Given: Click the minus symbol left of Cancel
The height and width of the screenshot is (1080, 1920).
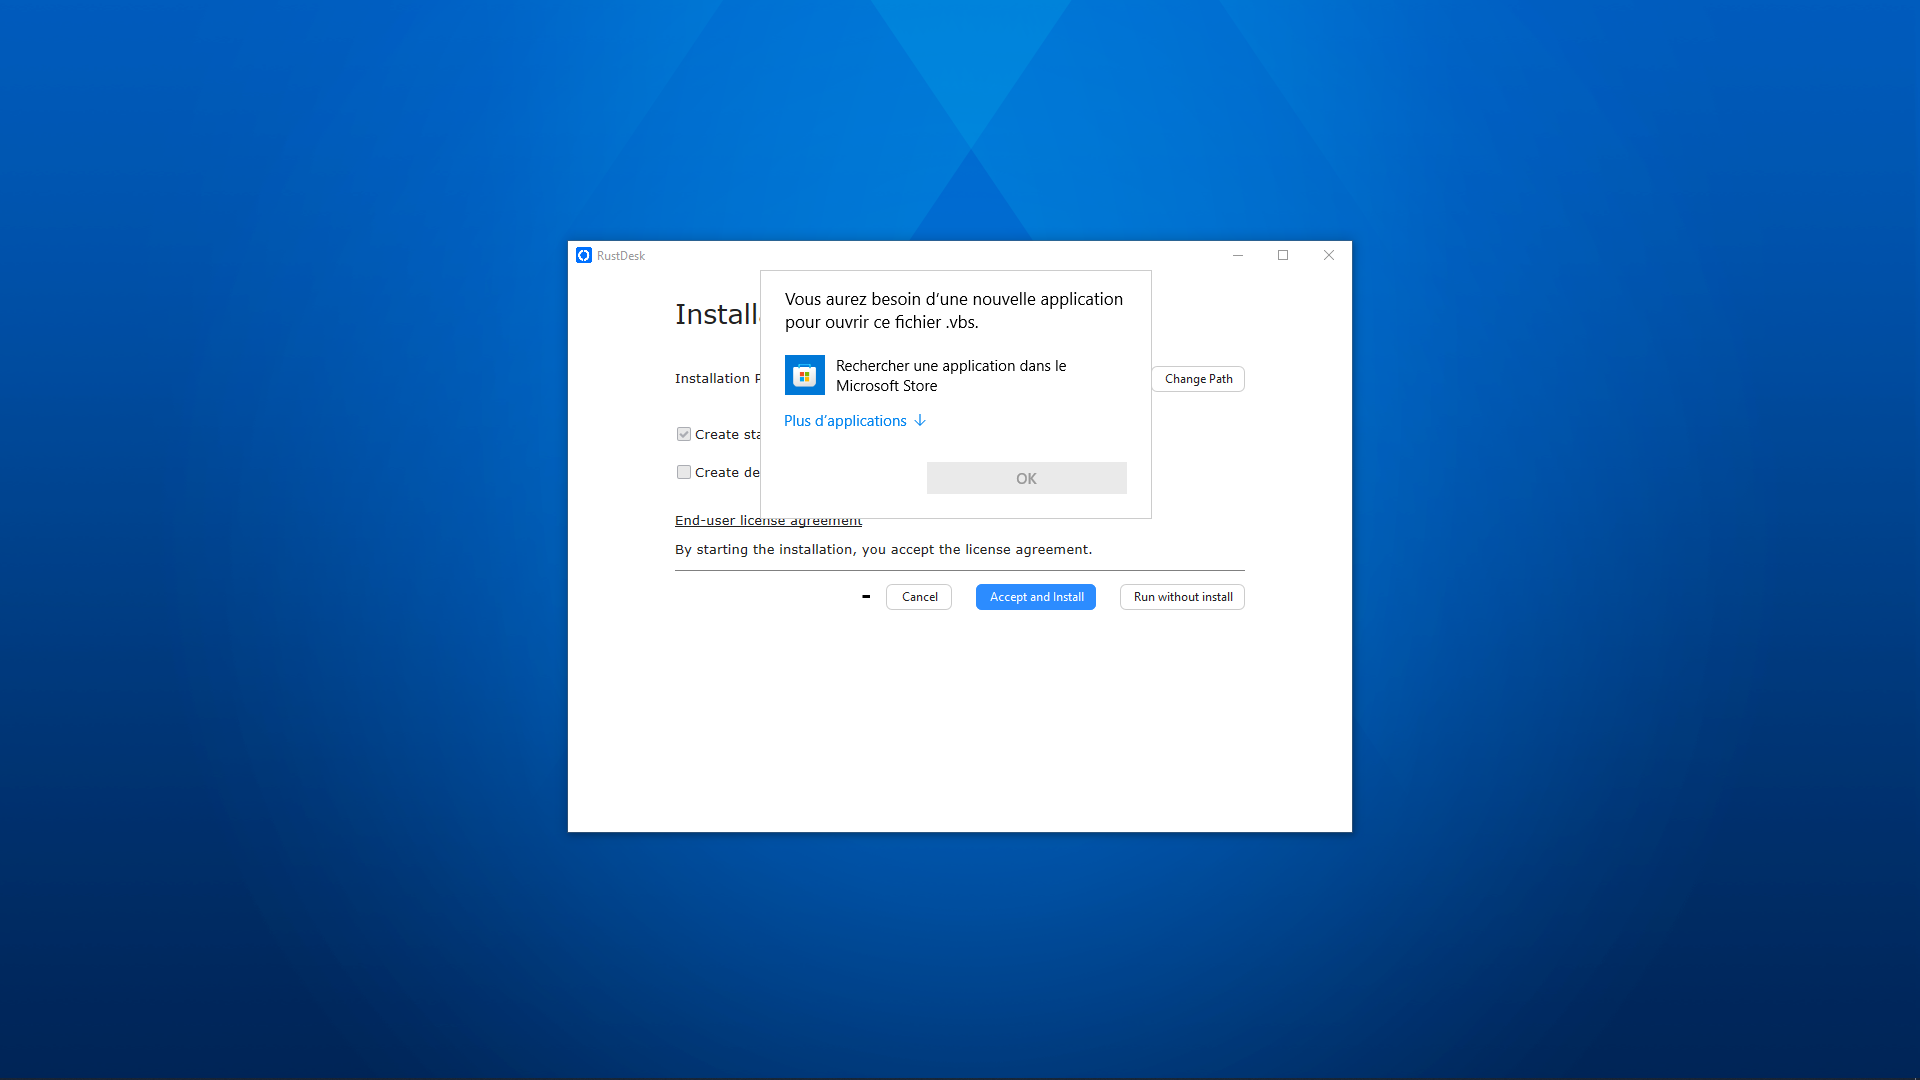Looking at the screenshot, I should pos(866,596).
